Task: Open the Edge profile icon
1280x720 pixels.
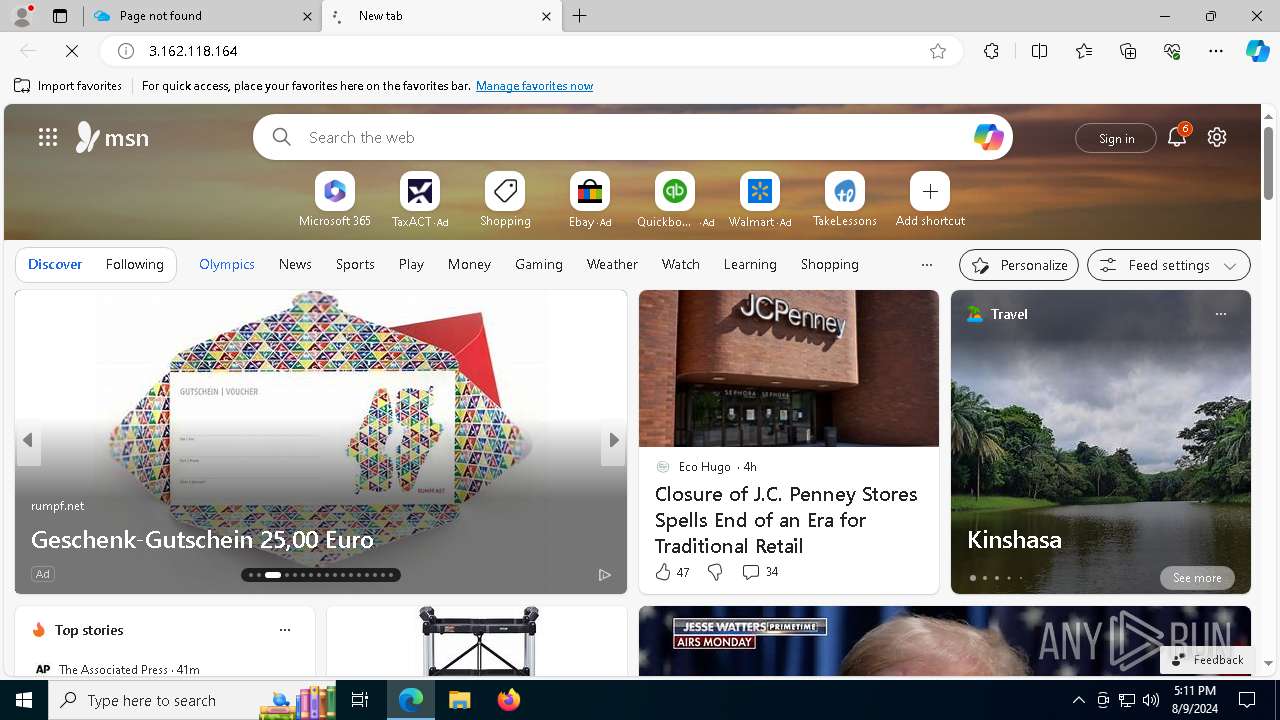Action: 22,16
